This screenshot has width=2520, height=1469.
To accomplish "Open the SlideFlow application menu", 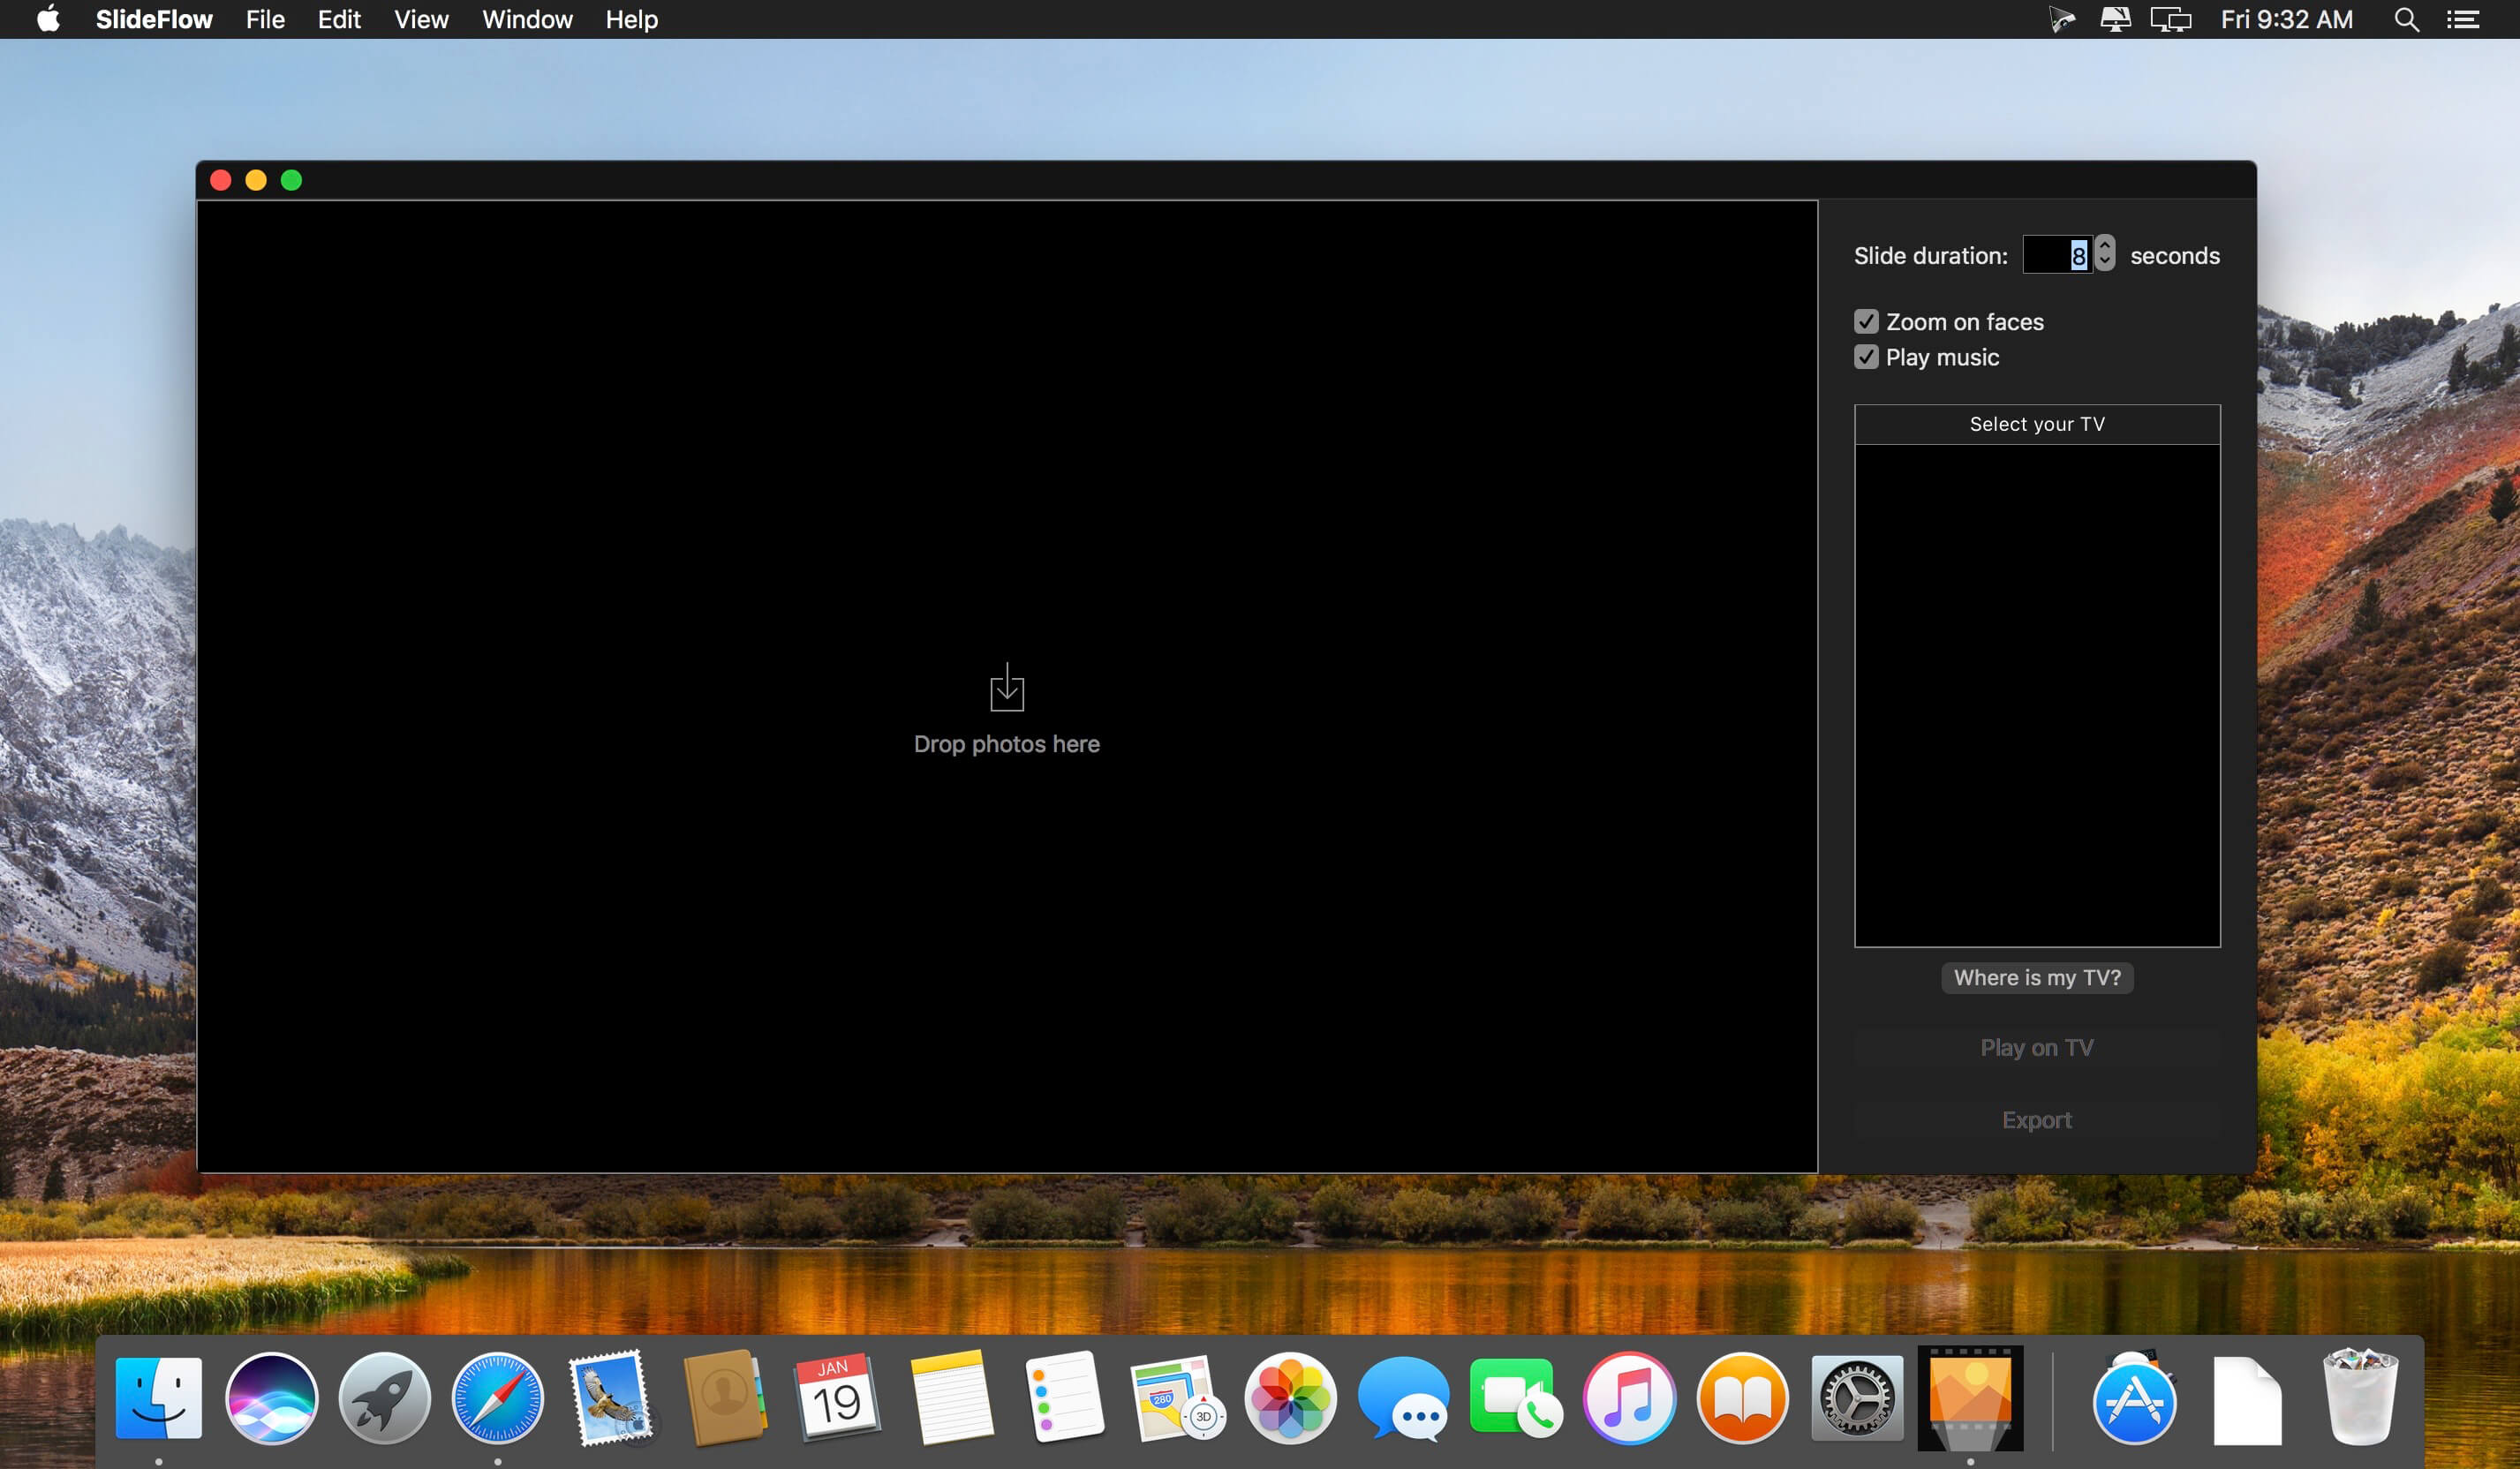I will (x=154, y=19).
